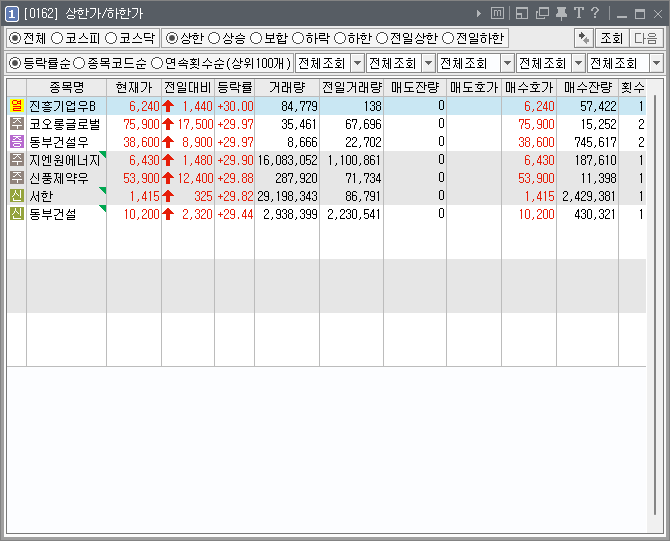Select the 코오롱글로벌 stock name
The width and height of the screenshot is (670, 541).
tap(65, 124)
